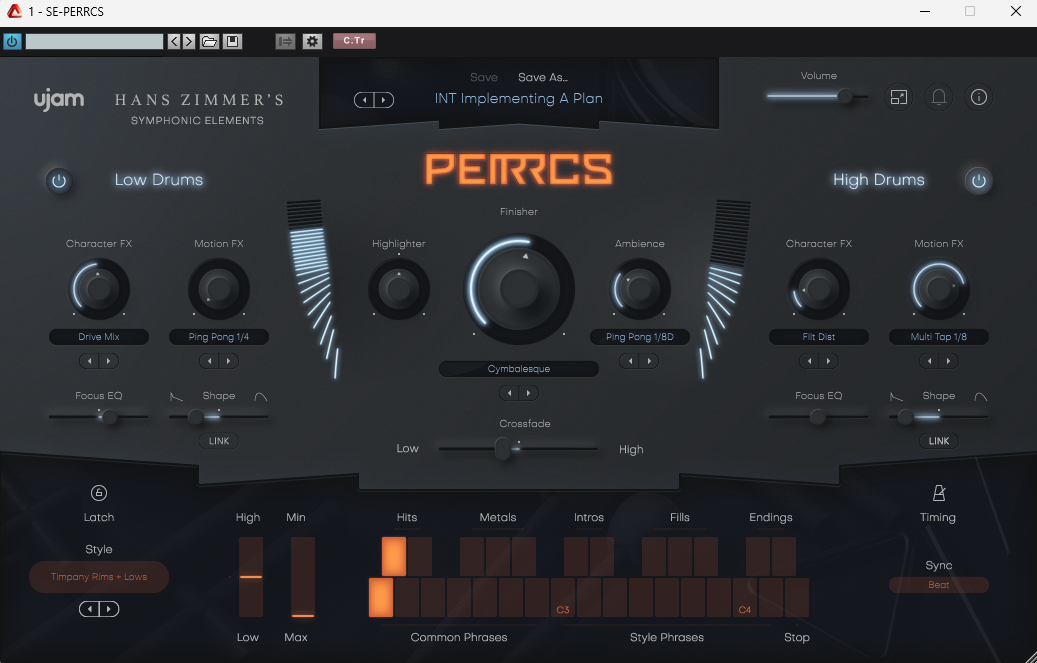Image resolution: width=1037 pixels, height=663 pixels.
Task: Click the C.Tr button
Action: tap(354, 40)
